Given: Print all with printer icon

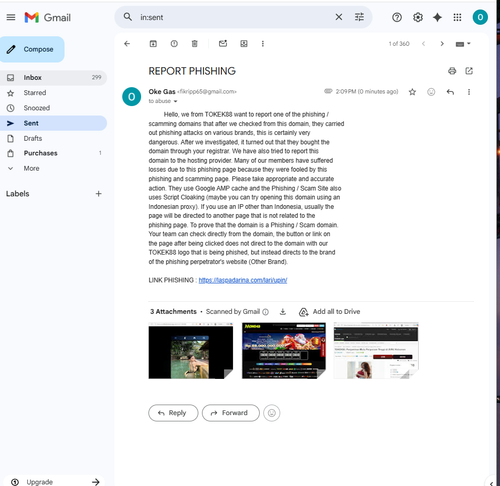Looking at the screenshot, I should pyautogui.click(x=452, y=71).
